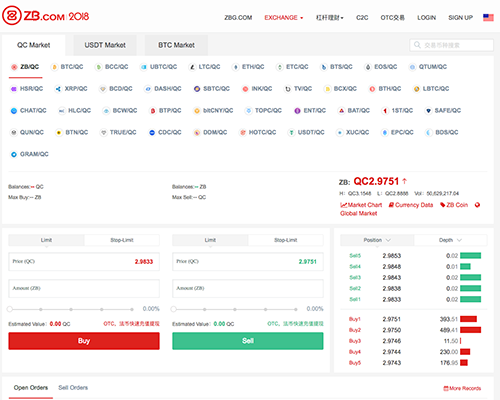Select the QTUM/QC coin icon
The width and height of the screenshot is (500, 400).
412,67
